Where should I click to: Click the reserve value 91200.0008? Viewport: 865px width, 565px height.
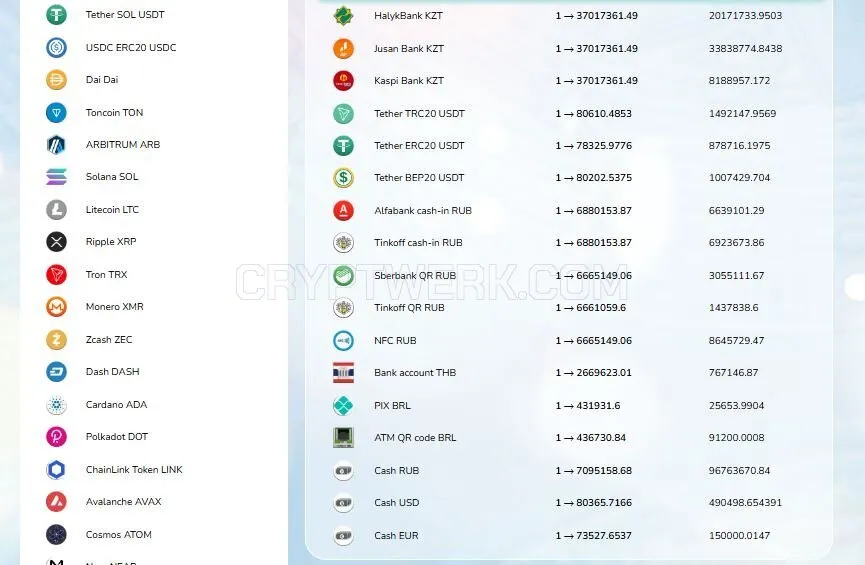[736, 438]
